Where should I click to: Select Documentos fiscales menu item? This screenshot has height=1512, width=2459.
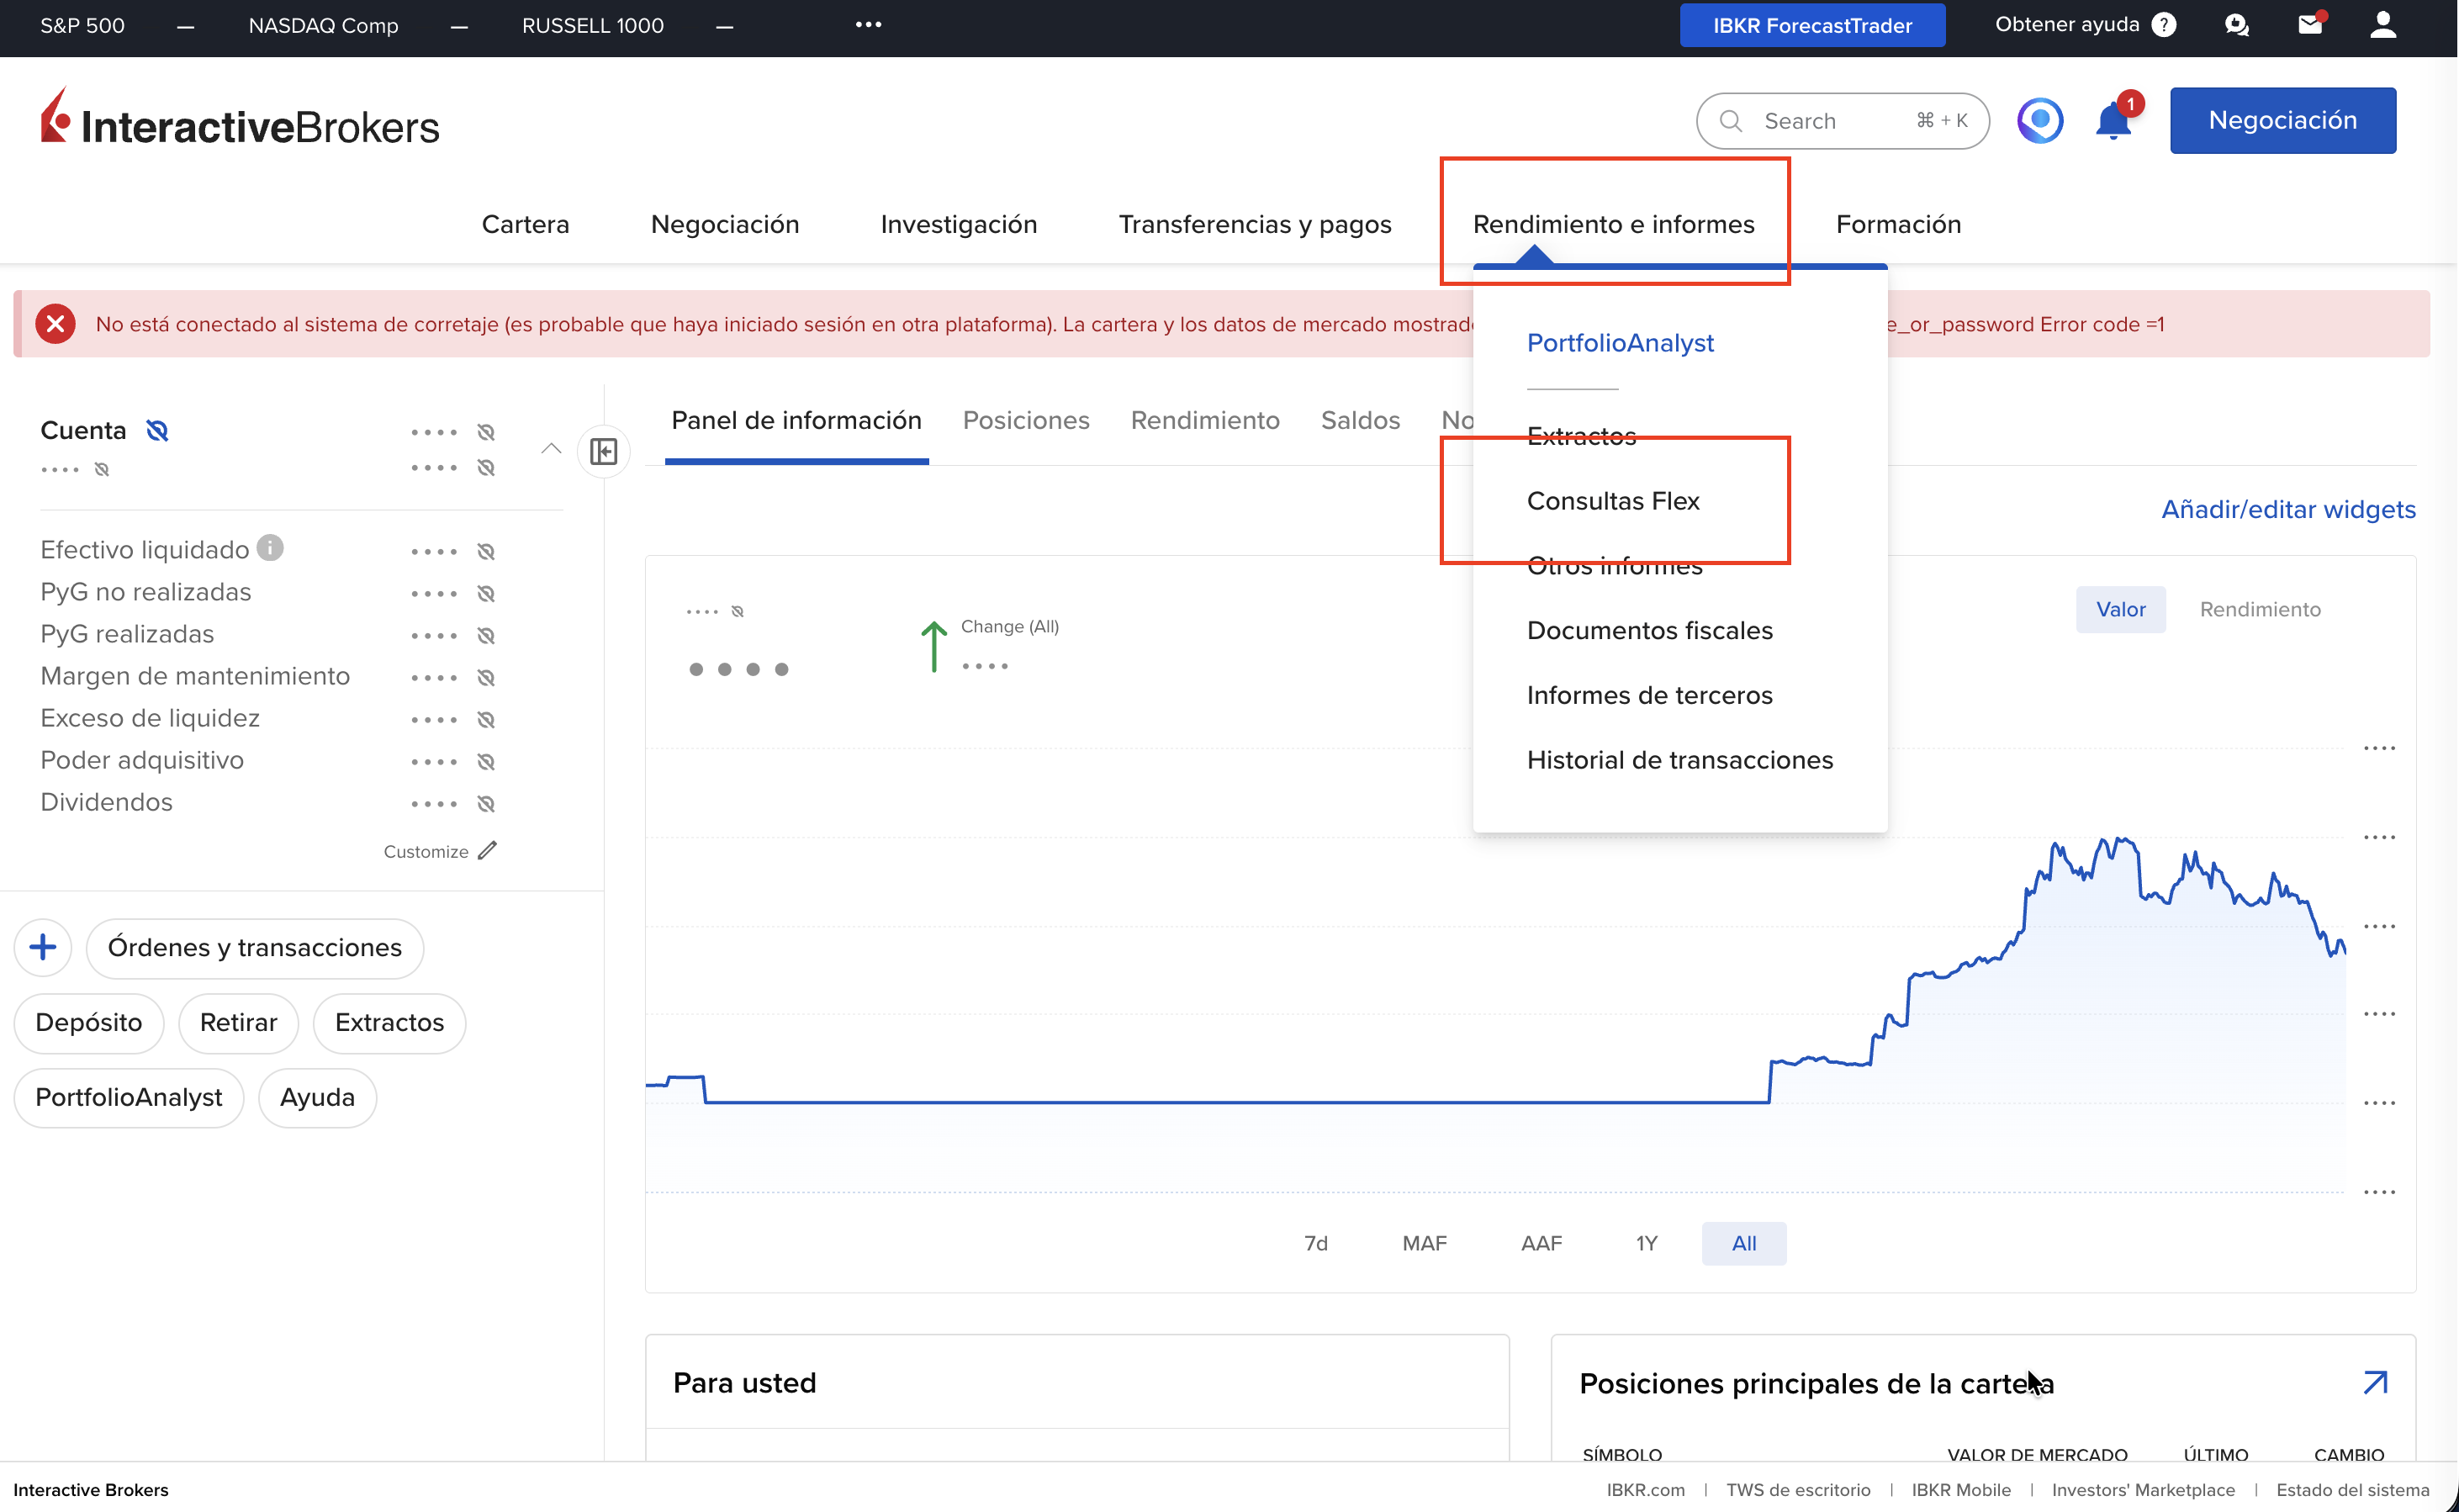(1650, 631)
